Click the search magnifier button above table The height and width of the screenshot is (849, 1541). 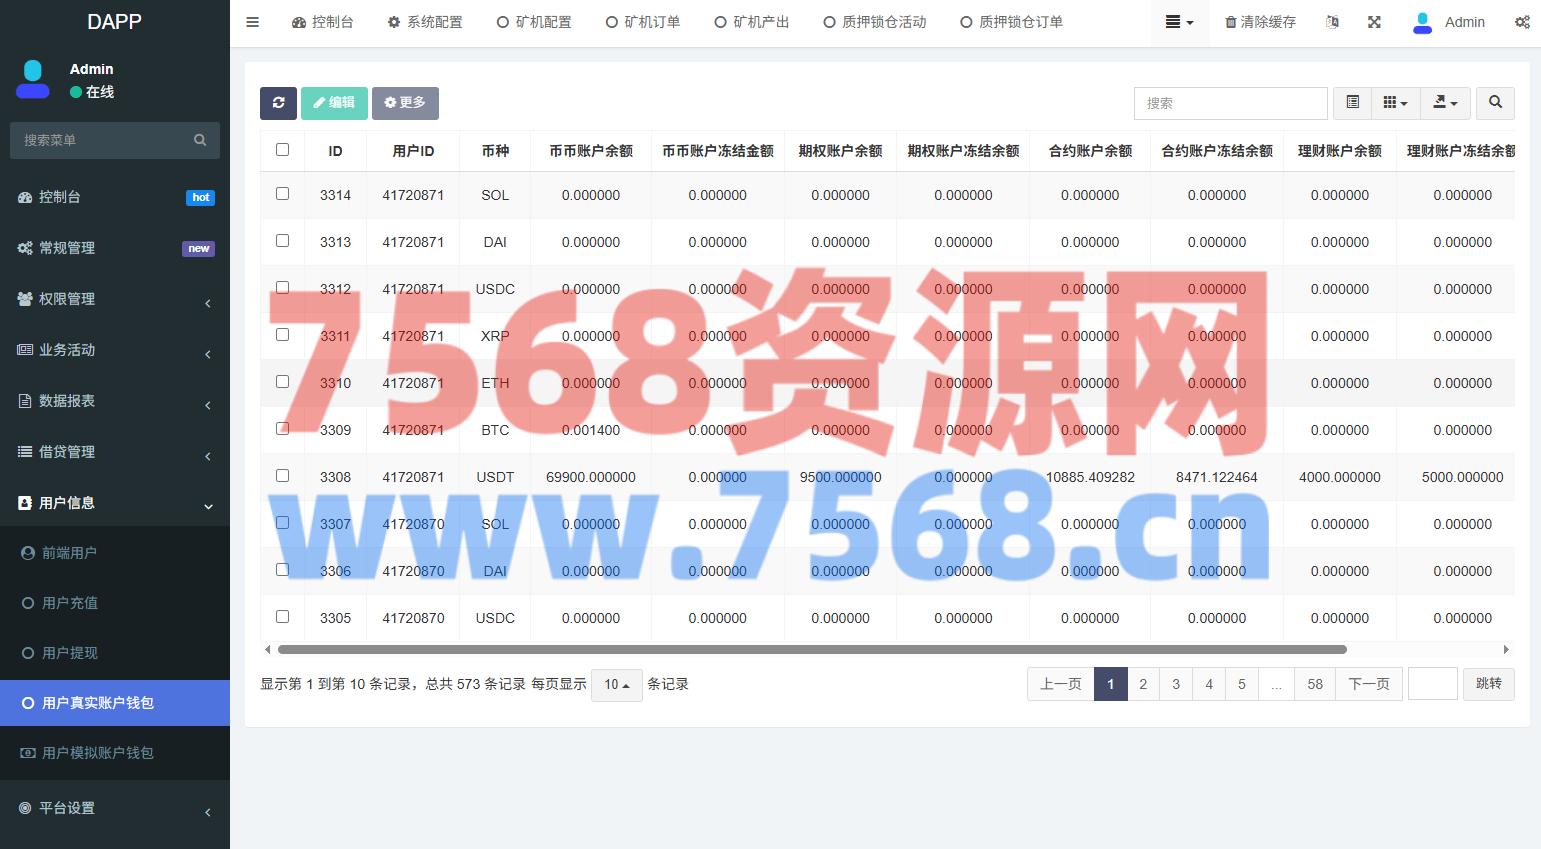(x=1495, y=103)
